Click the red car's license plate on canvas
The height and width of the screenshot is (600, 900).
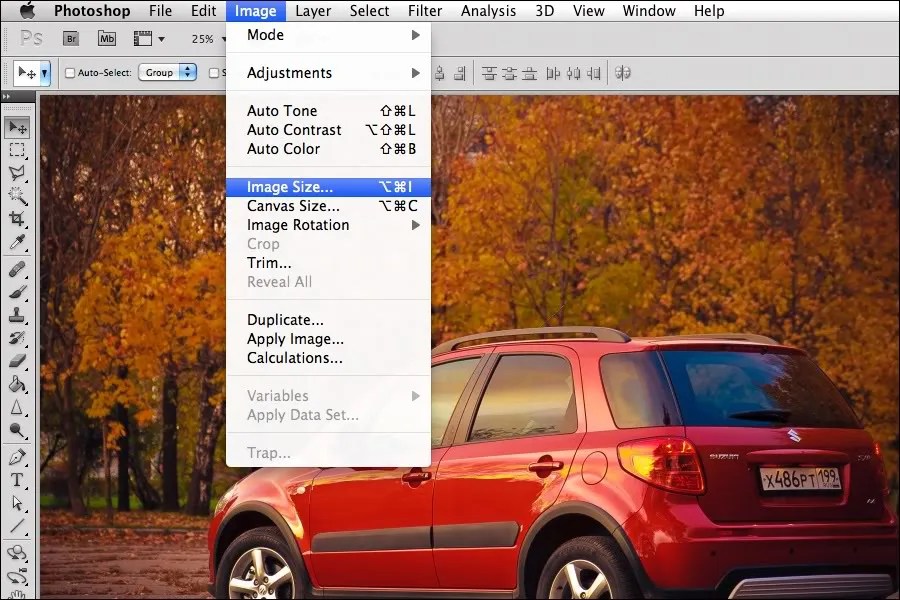point(800,478)
